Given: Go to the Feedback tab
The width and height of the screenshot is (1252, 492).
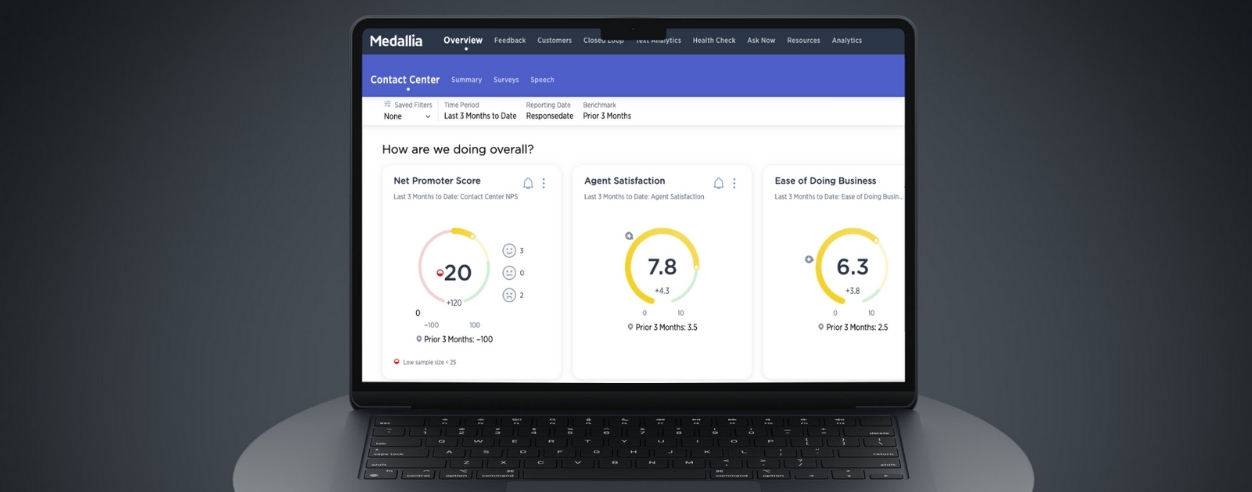Looking at the screenshot, I should click(x=510, y=41).
